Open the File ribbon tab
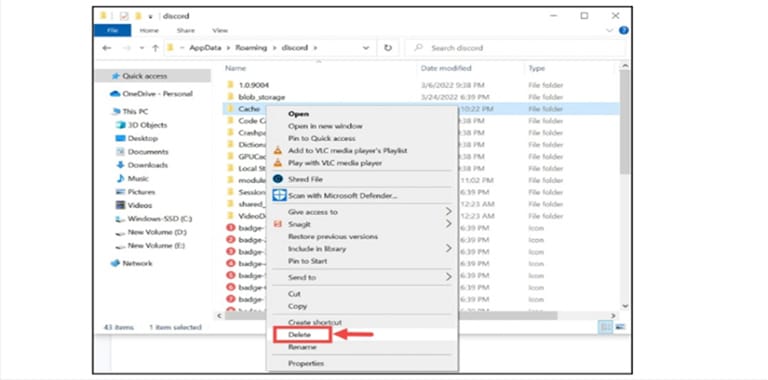The height and width of the screenshot is (380, 768). [x=113, y=30]
